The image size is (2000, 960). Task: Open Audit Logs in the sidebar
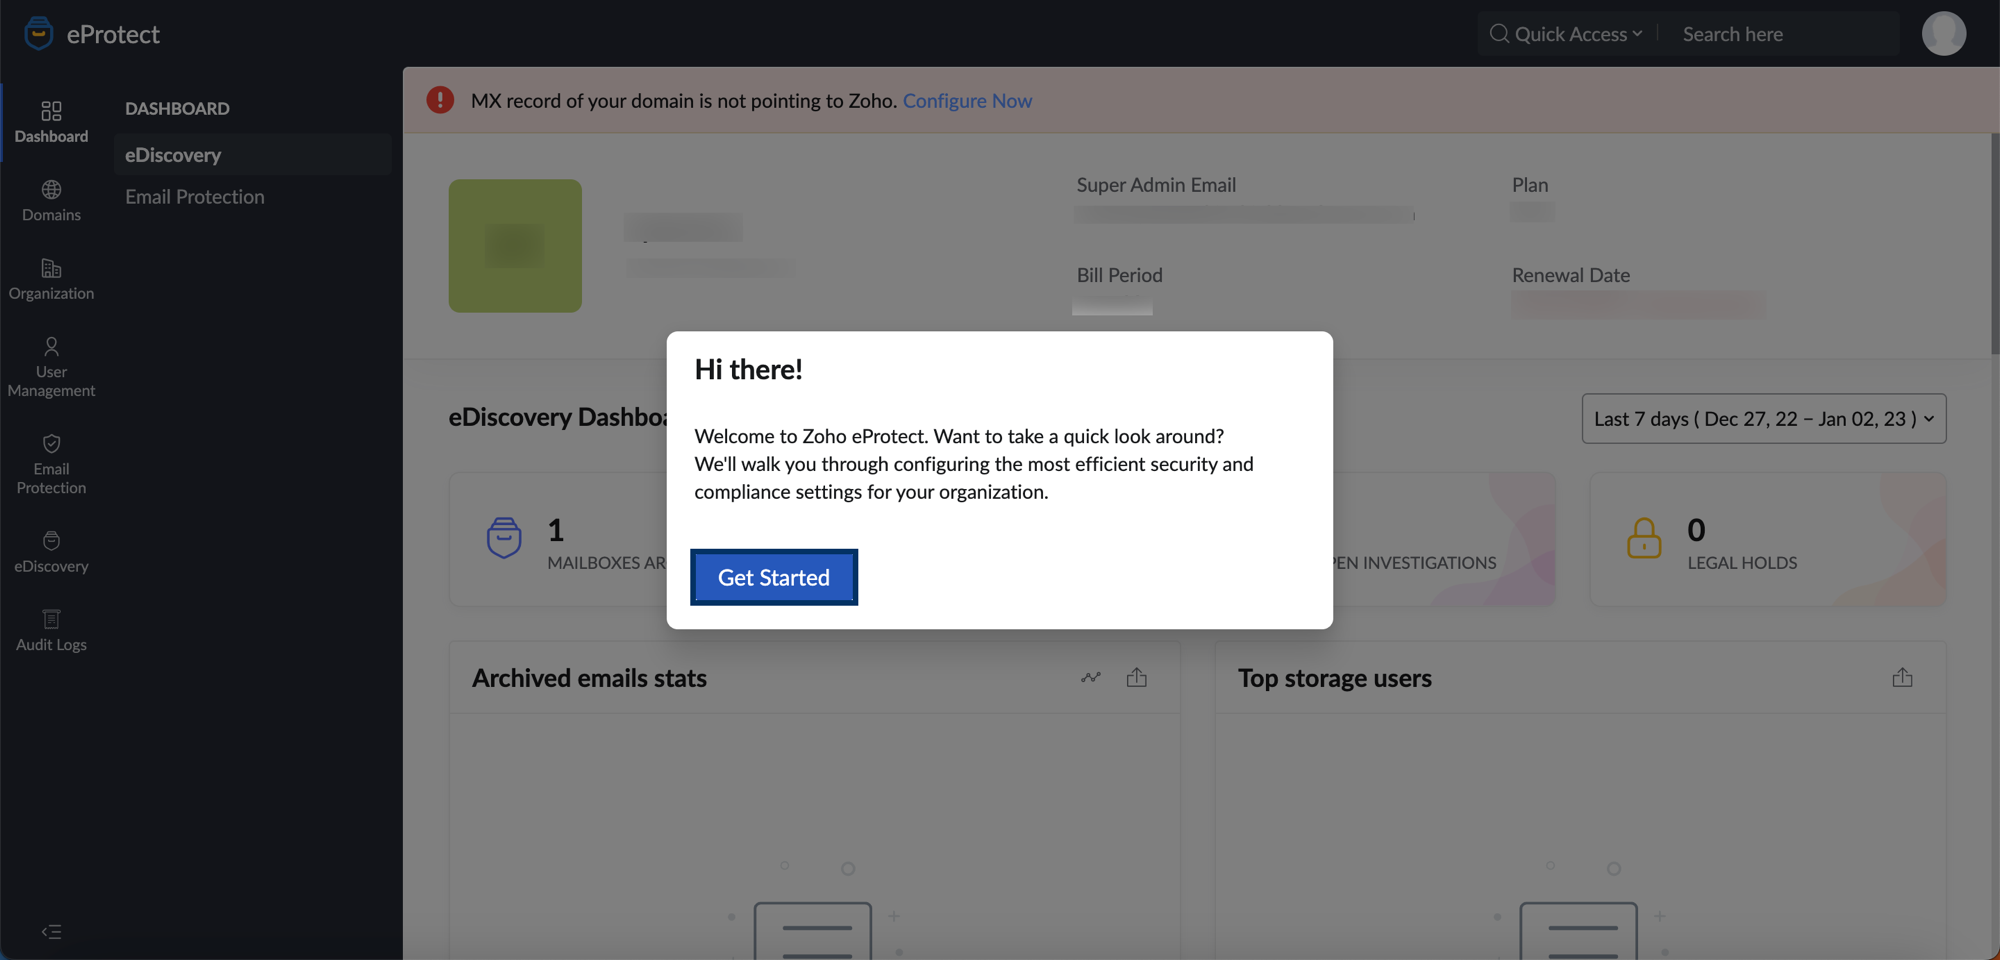[x=51, y=630]
